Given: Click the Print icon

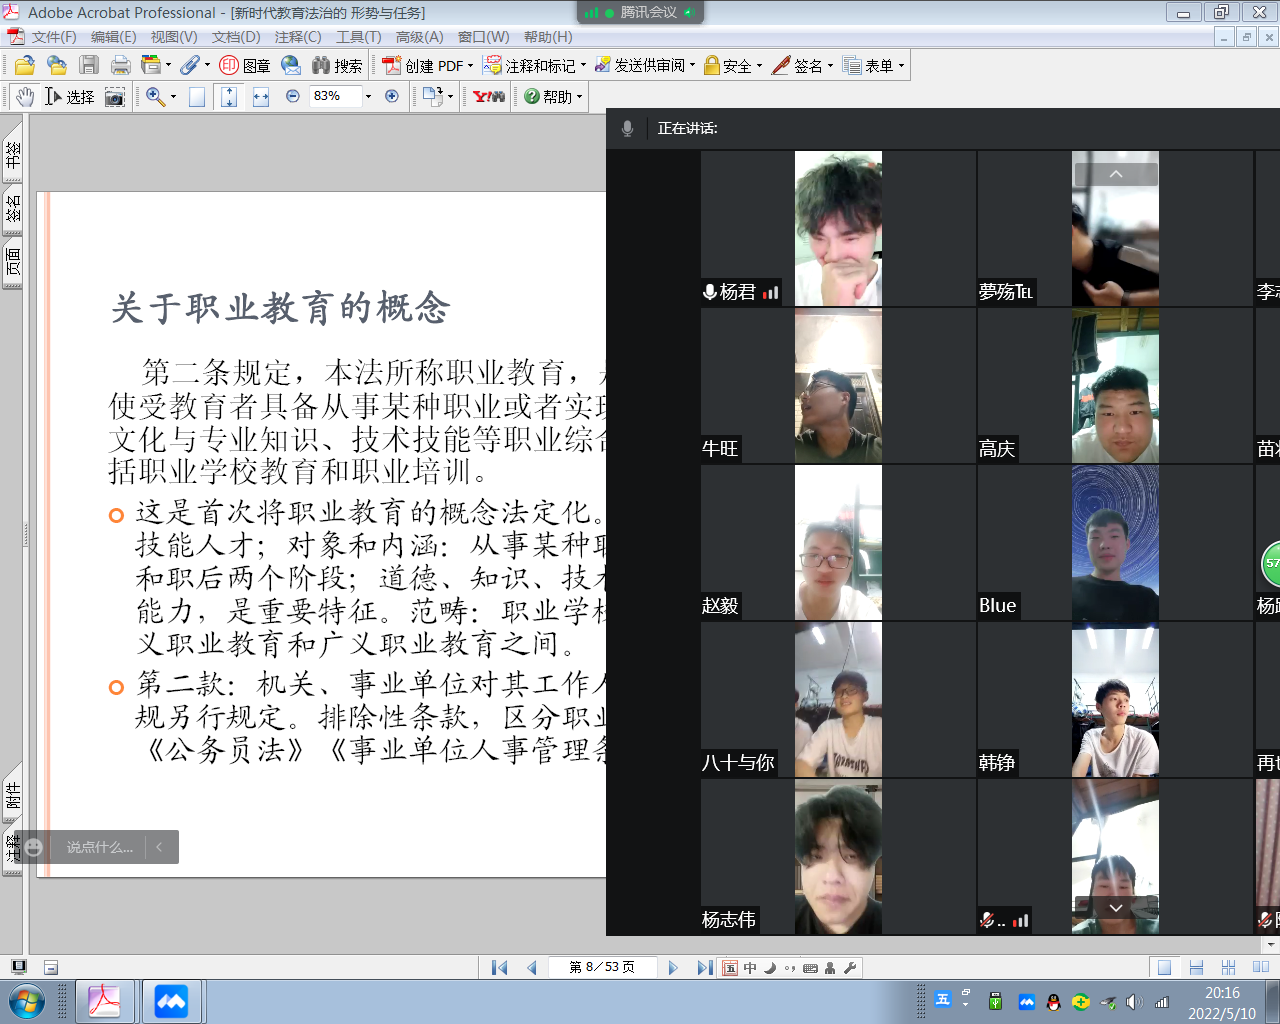Looking at the screenshot, I should [x=121, y=66].
